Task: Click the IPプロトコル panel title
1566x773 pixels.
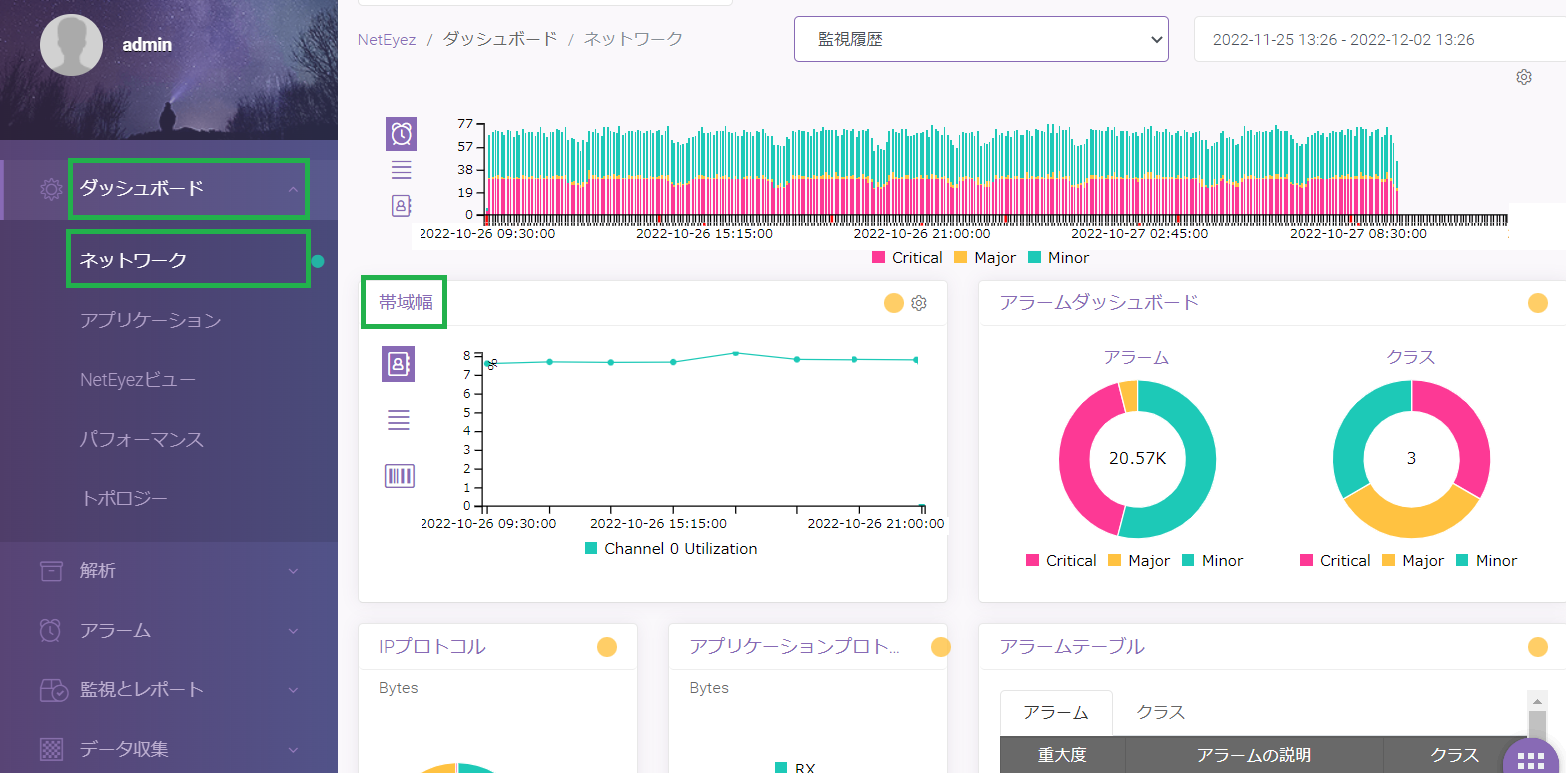Action: click(432, 646)
